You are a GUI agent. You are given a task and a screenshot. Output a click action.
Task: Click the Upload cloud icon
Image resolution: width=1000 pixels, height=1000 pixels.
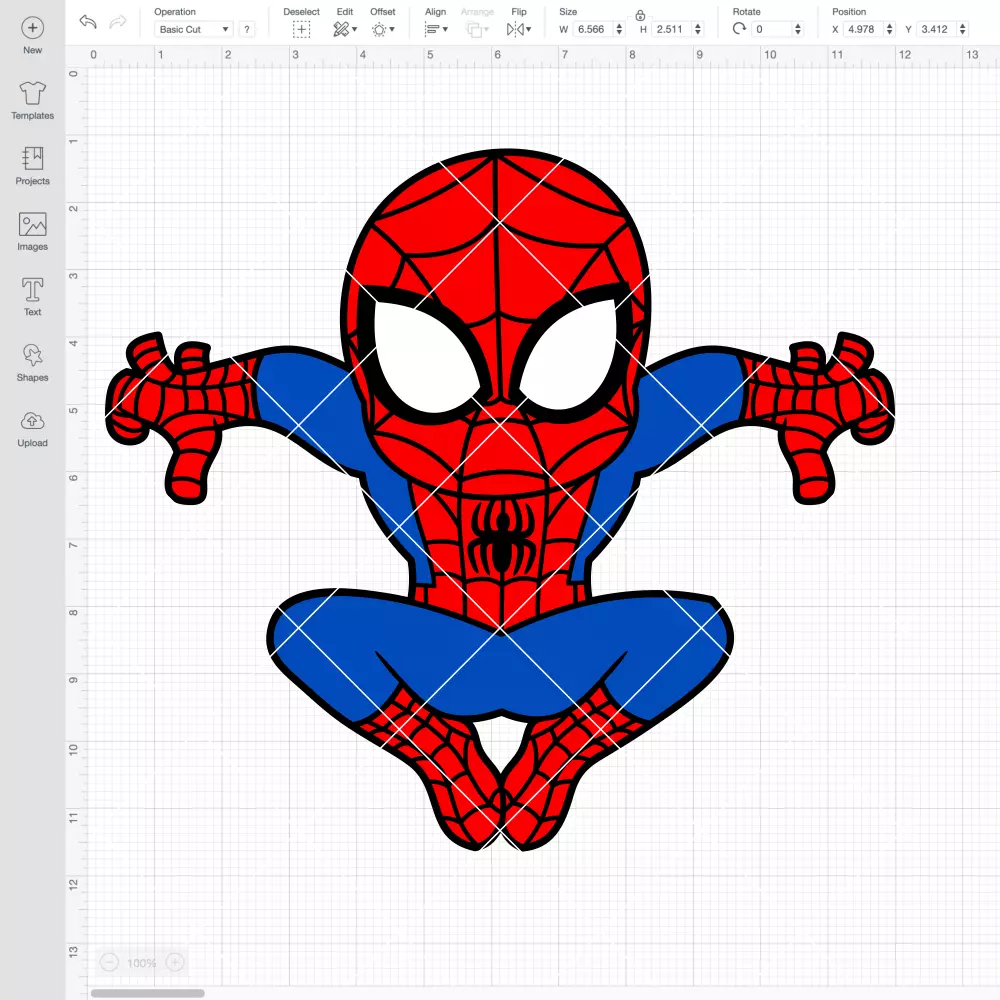coord(33,422)
